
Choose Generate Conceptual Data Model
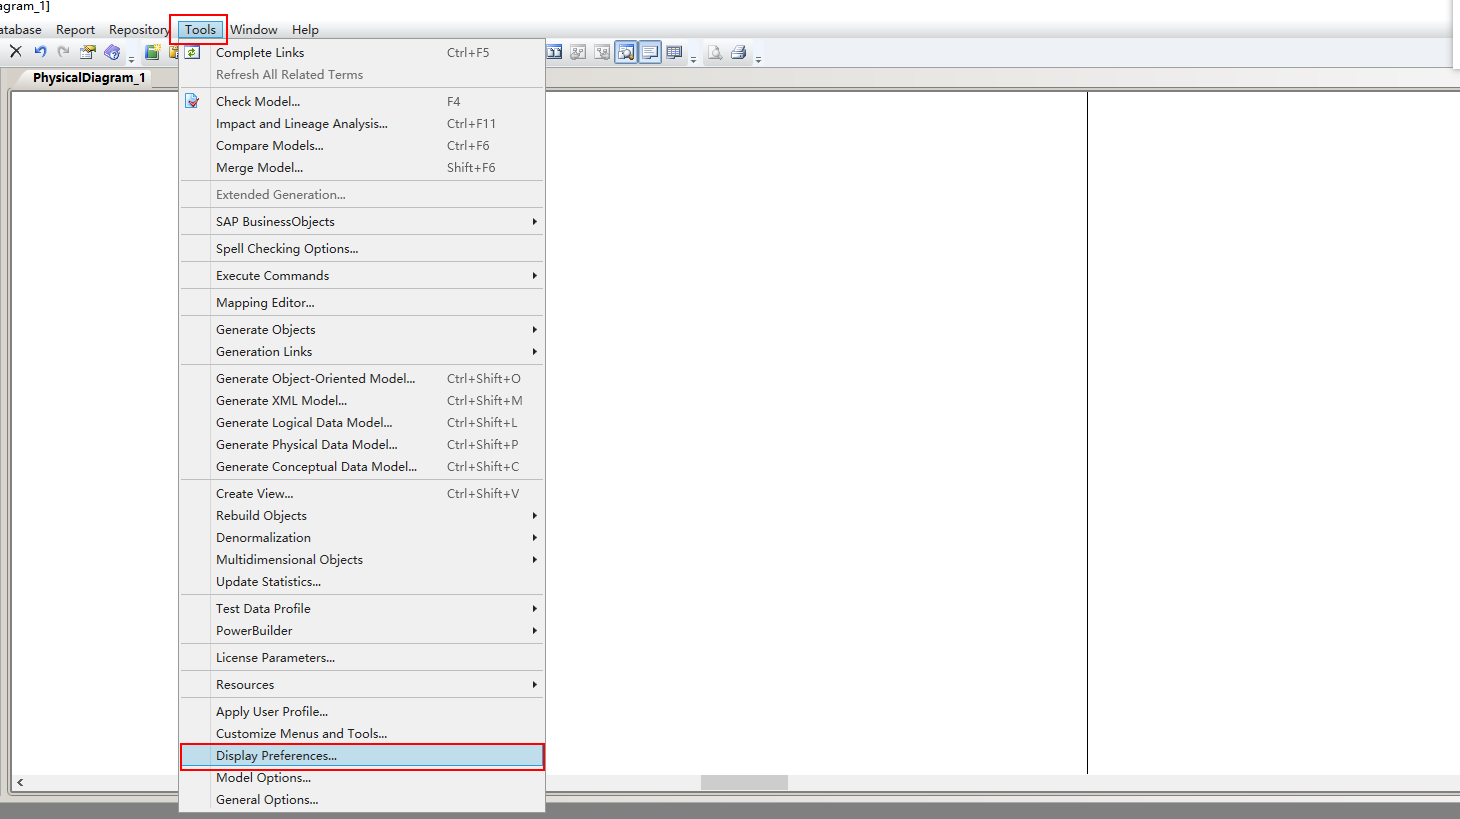pyautogui.click(x=362, y=467)
